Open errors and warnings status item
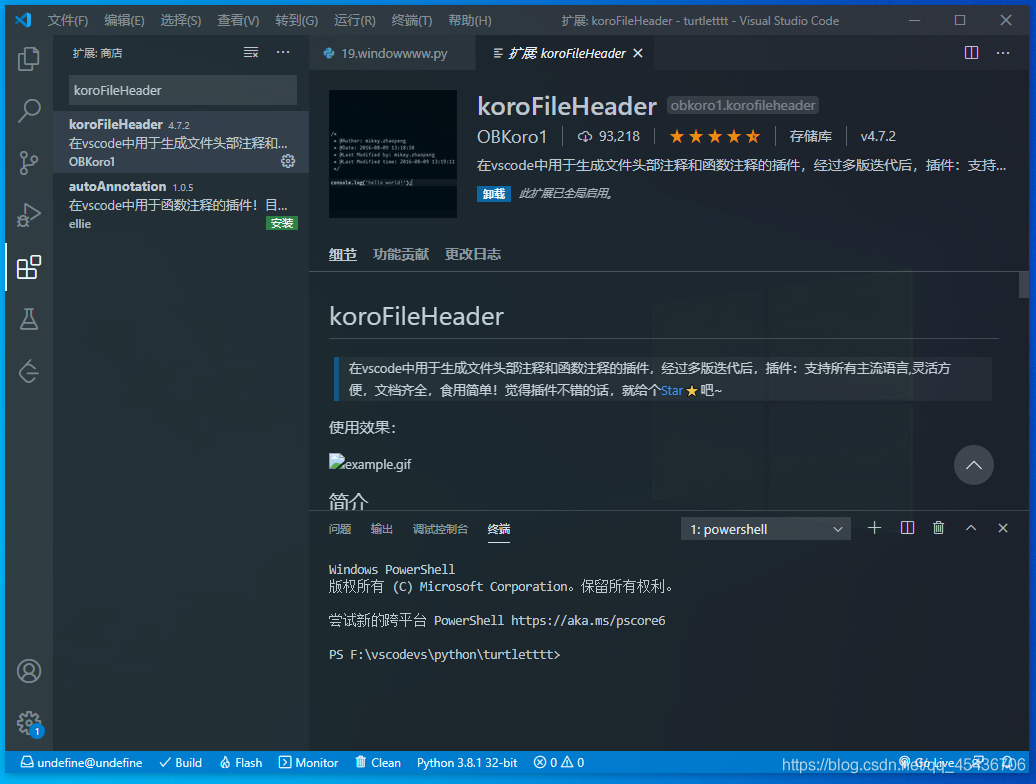The image size is (1036, 784). tap(559, 762)
